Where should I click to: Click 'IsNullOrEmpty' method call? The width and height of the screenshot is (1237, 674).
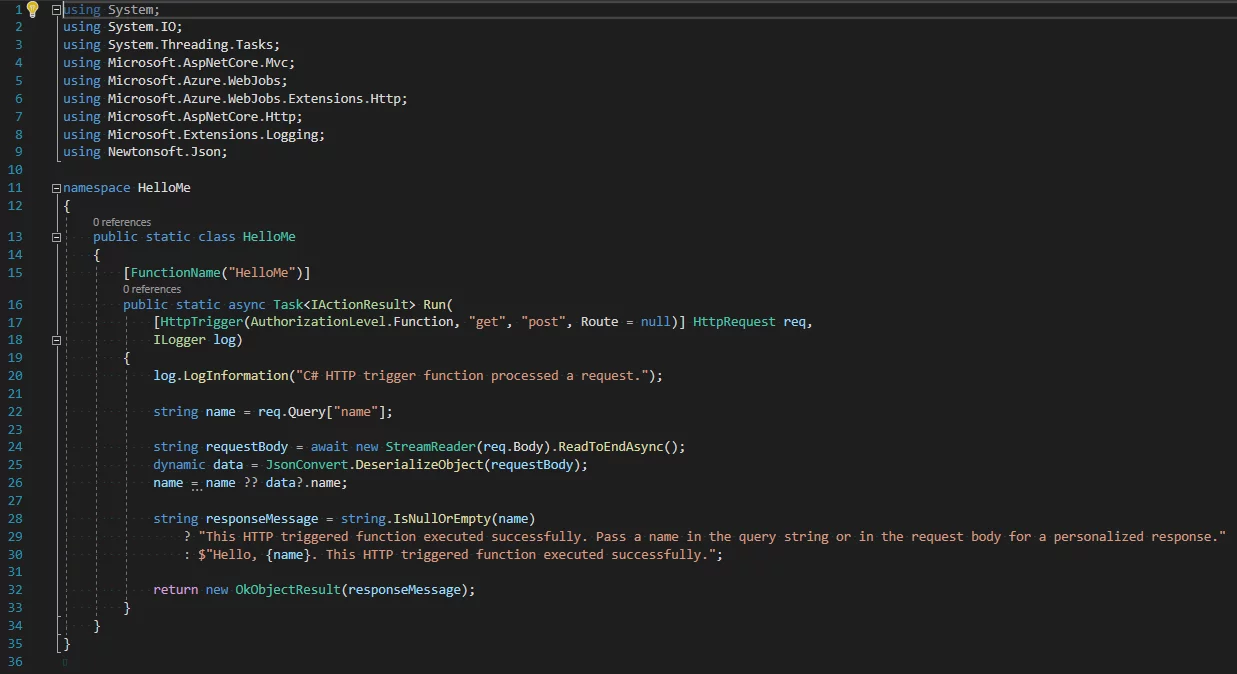tap(442, 520)
